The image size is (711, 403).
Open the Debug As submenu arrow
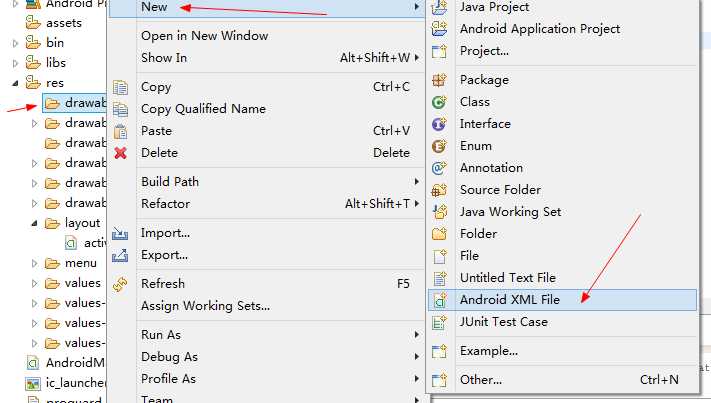[x=416, y=357]
